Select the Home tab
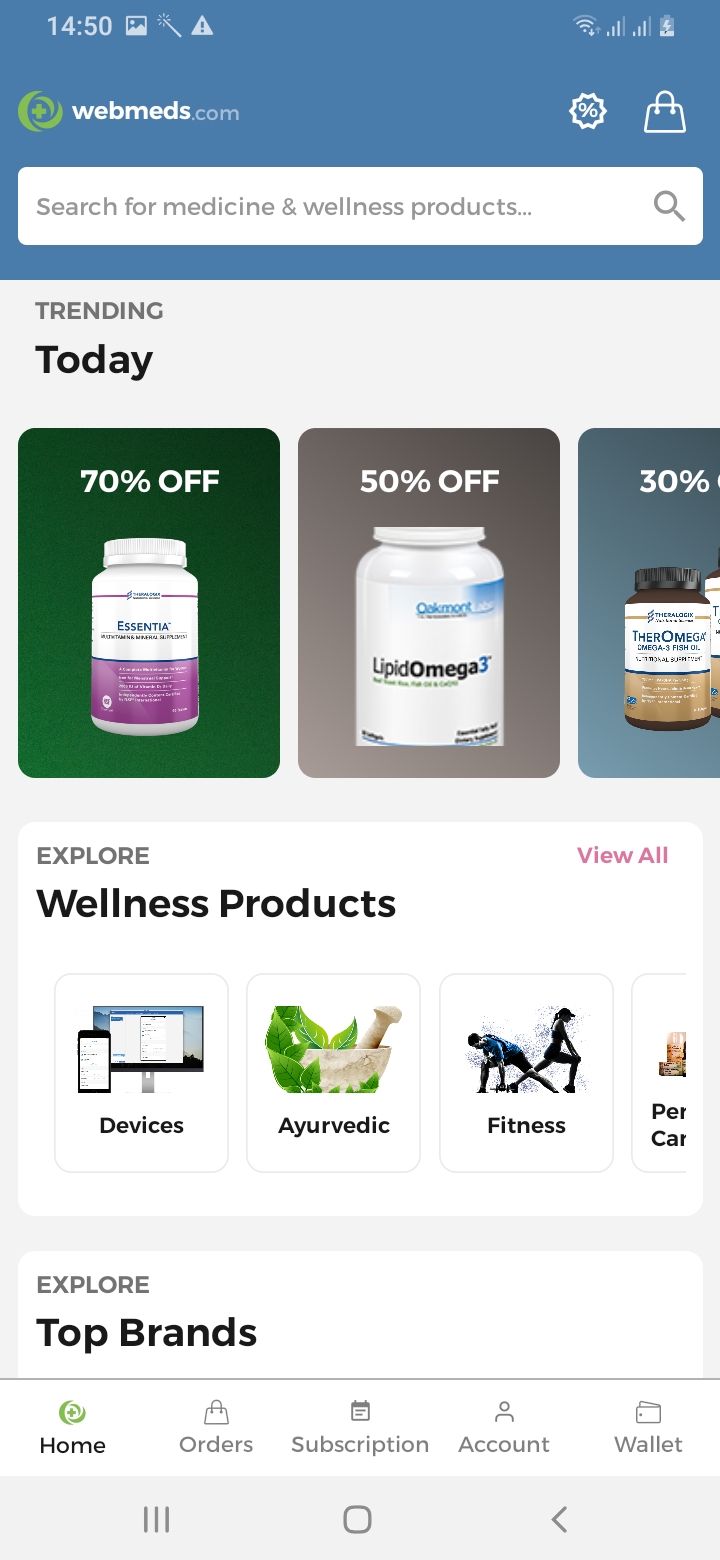This screenshot has height=1560, width=720. (x=72, y=1428)
